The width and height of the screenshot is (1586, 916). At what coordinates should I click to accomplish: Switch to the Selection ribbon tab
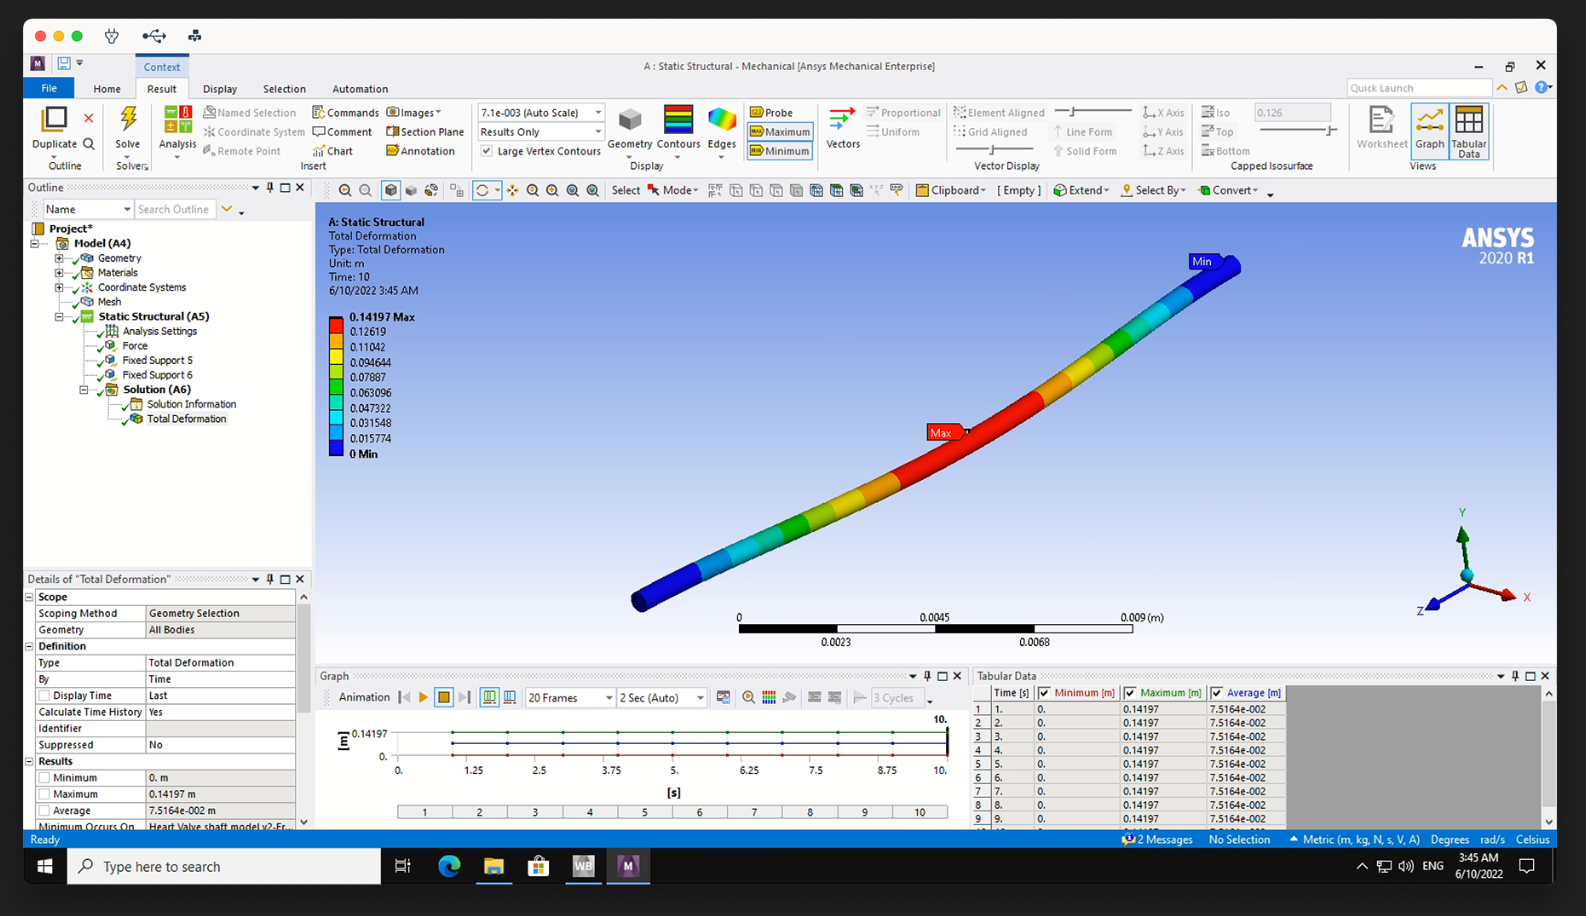point(284,89)
